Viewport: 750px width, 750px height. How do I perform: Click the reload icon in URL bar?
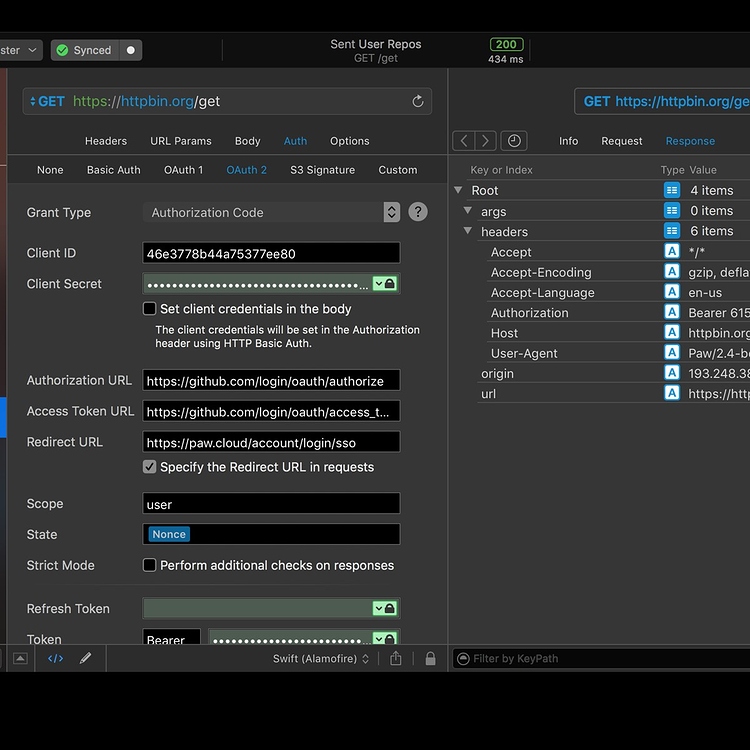[x=418, y=101]
